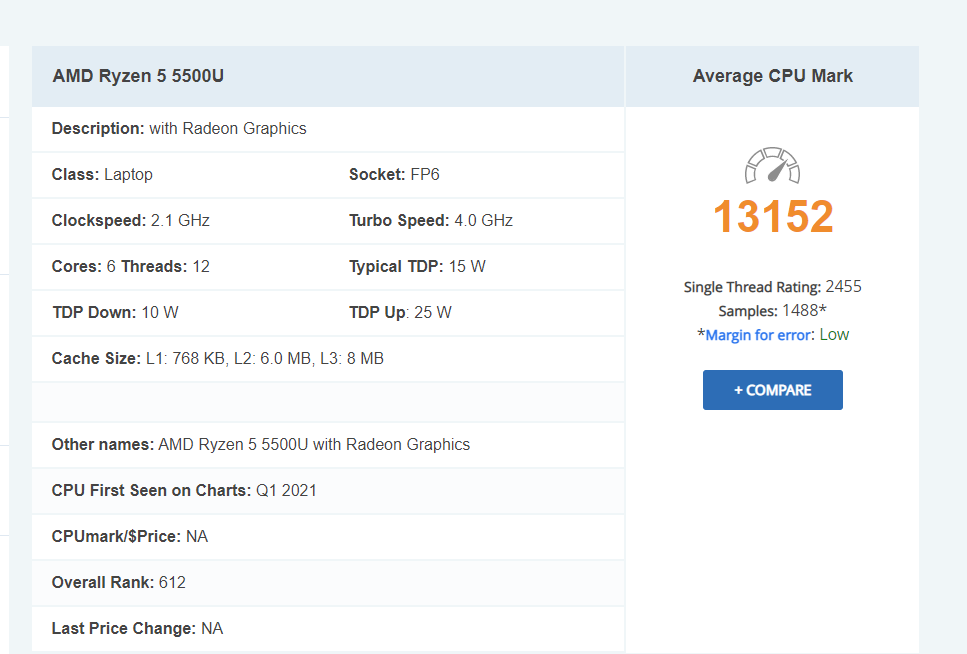Viewport: 967px width, 654px height.
Task: Click the Socket: FP6 entry
Action: click(x=394, y=175)
